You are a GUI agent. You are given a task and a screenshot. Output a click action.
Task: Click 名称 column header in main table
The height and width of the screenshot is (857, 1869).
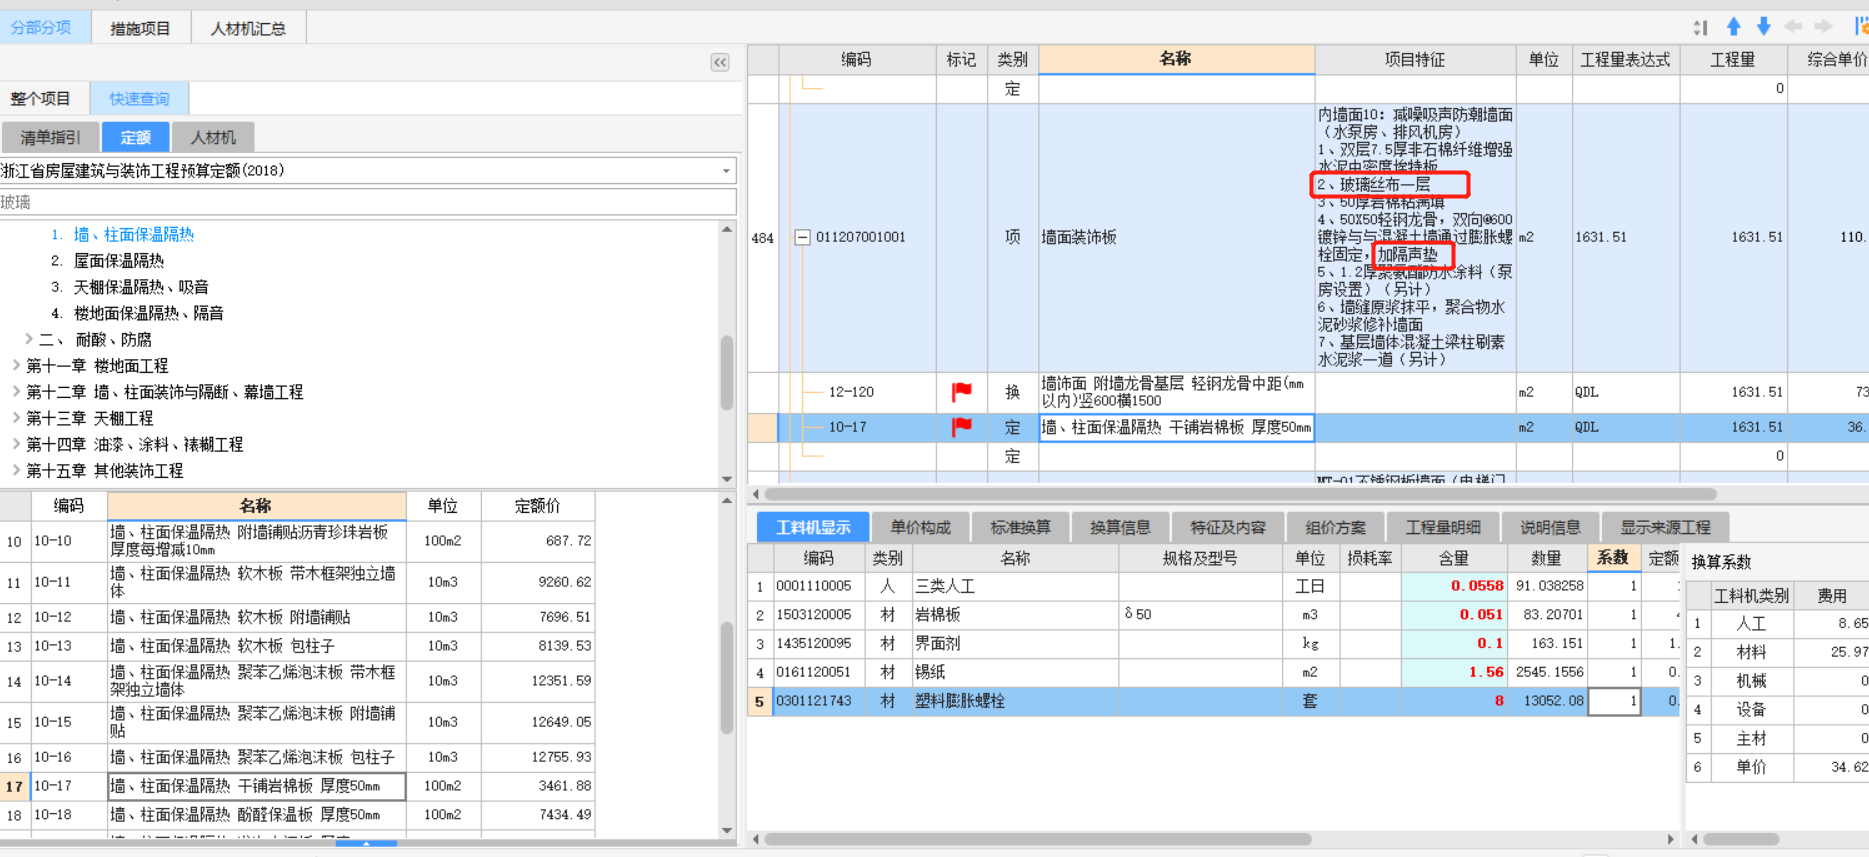coord(1176,59)
